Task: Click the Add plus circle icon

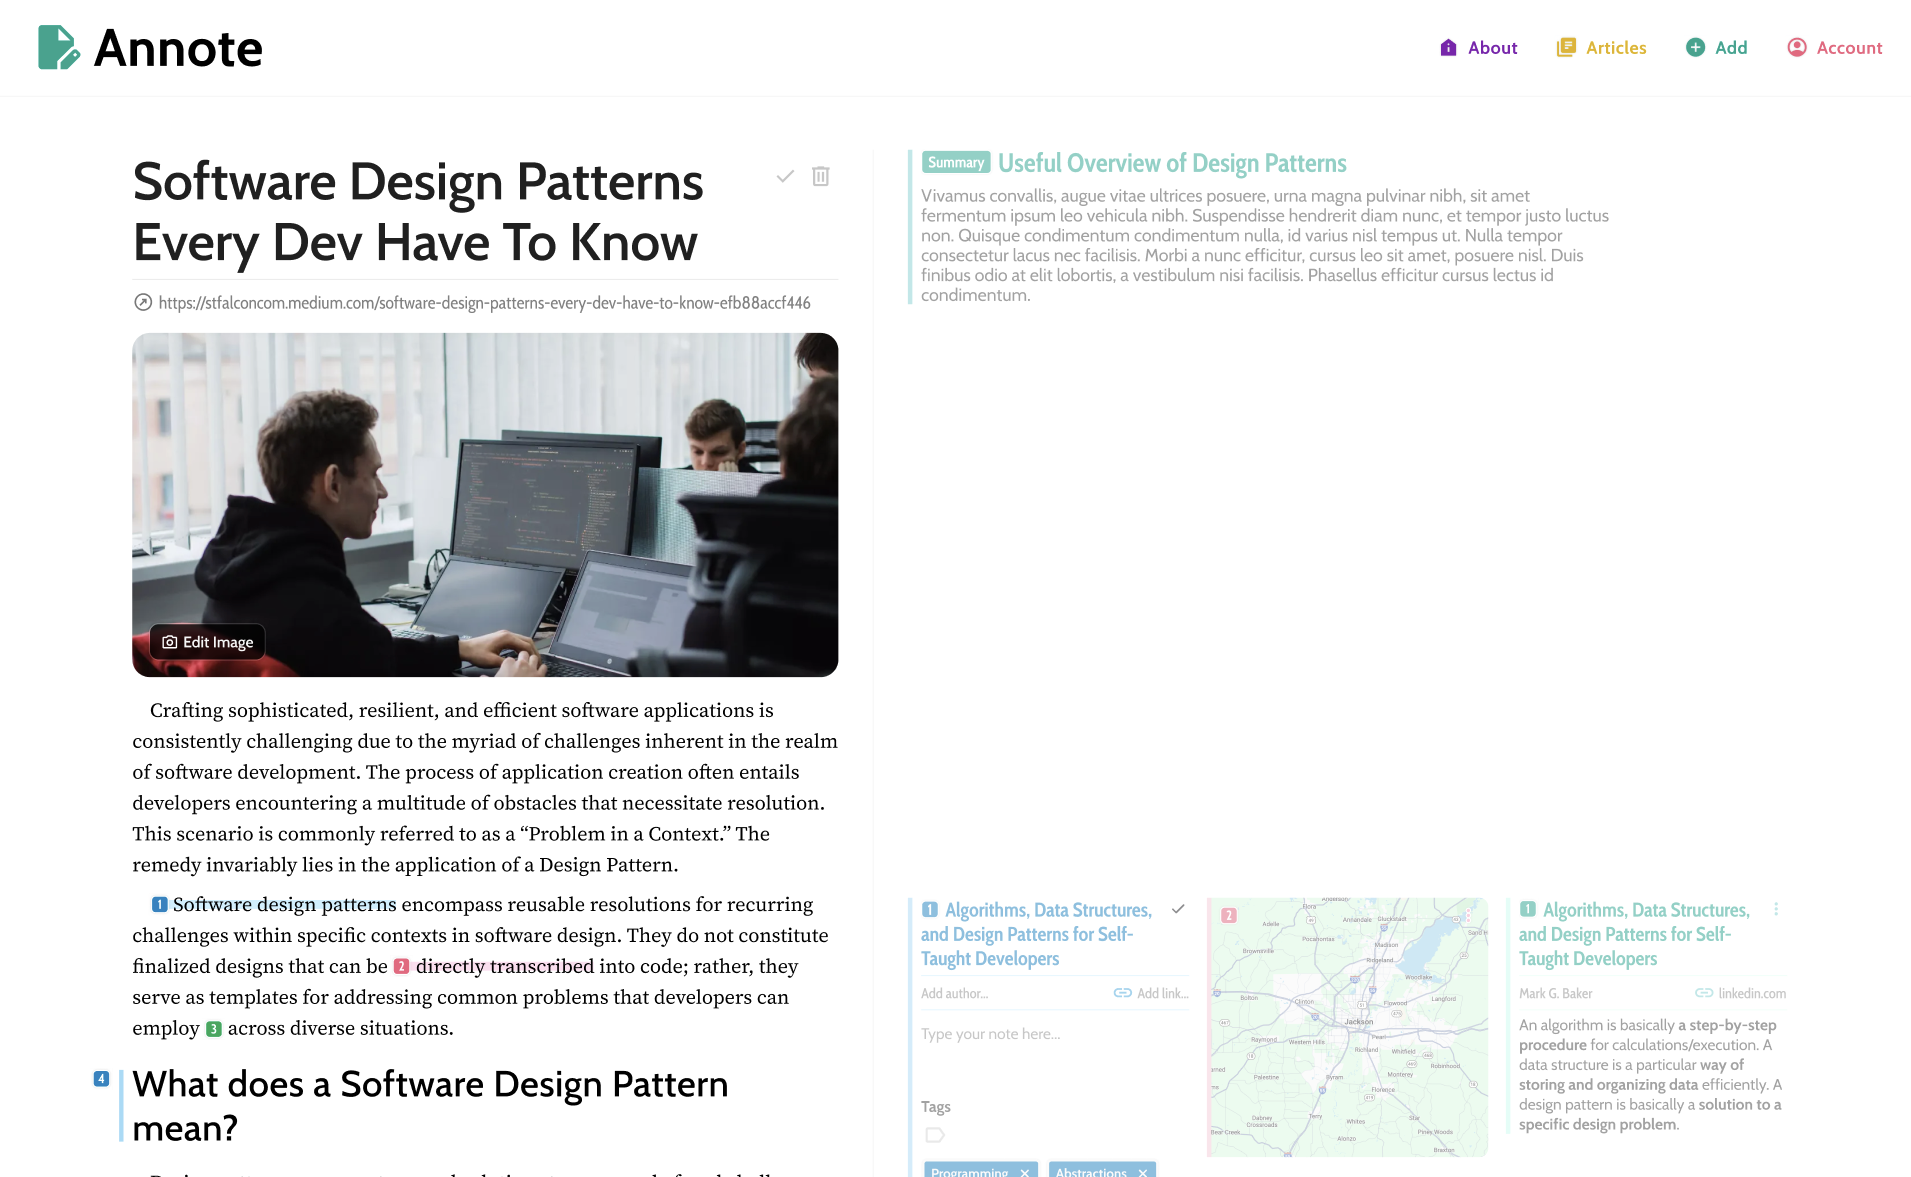Action: click(1695, 48)
